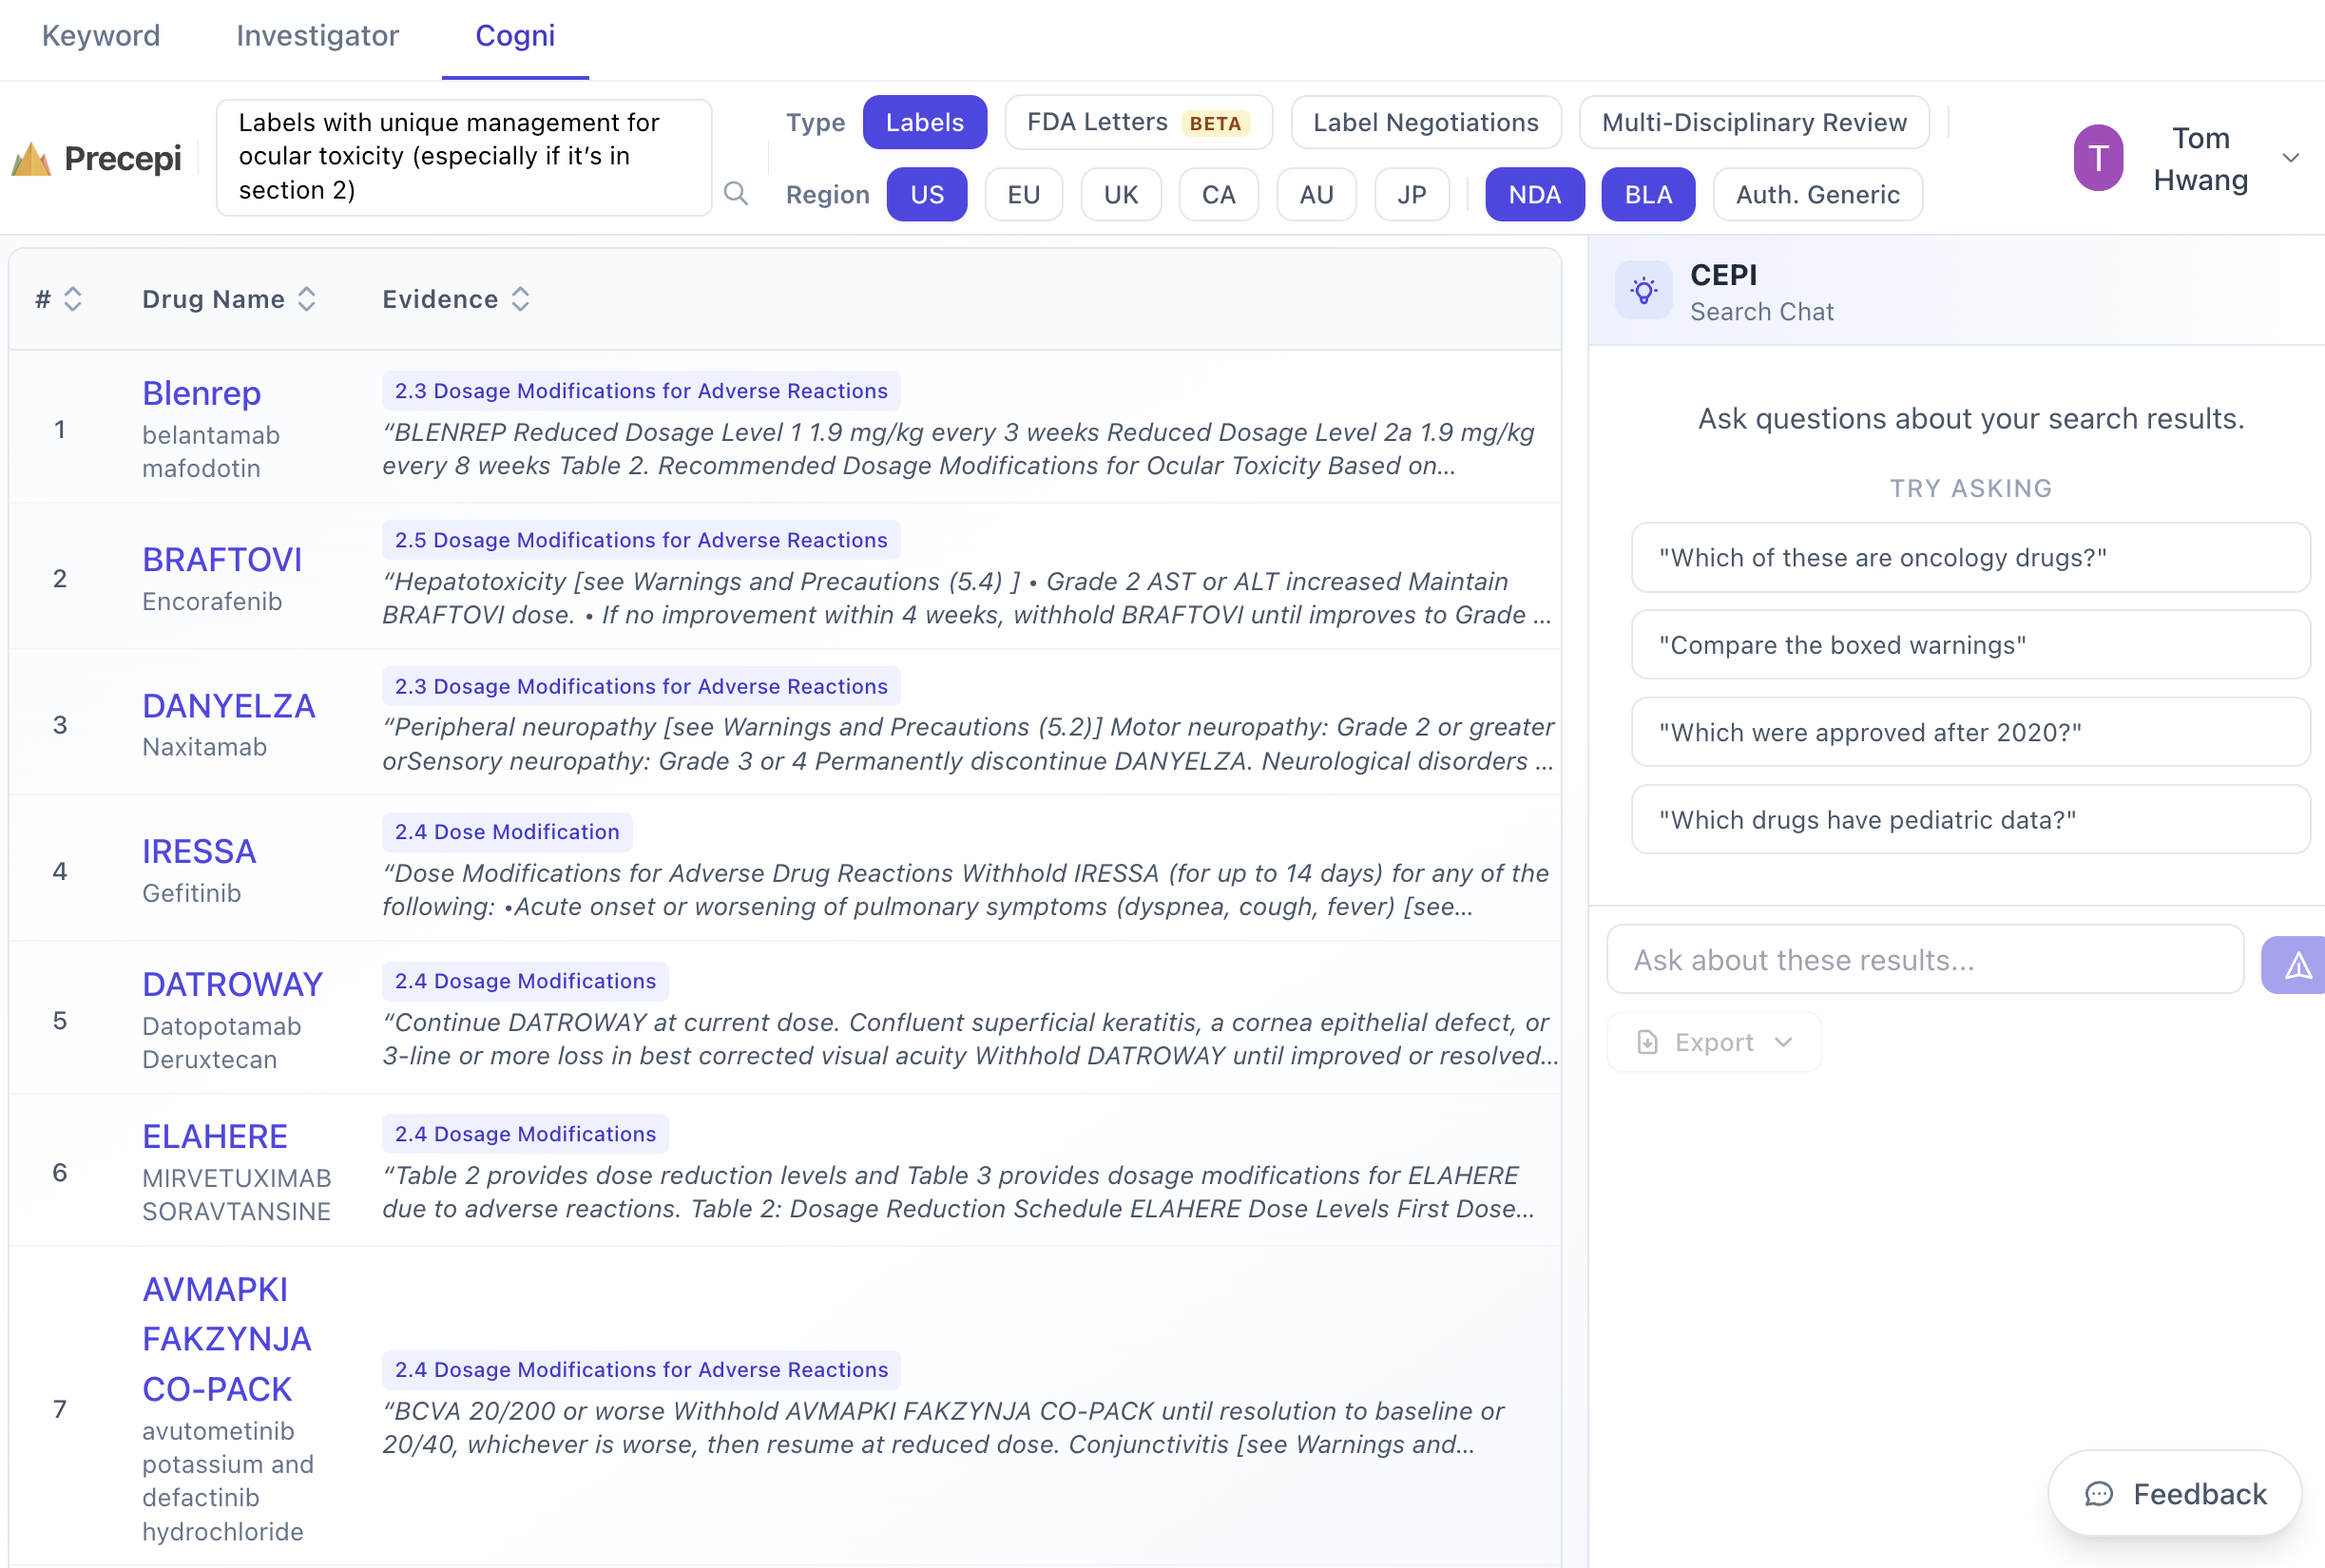Toggle the BLA filter
Image resolution: width=2325 pixels, height=1568 pixels.
click(1648, 194)
